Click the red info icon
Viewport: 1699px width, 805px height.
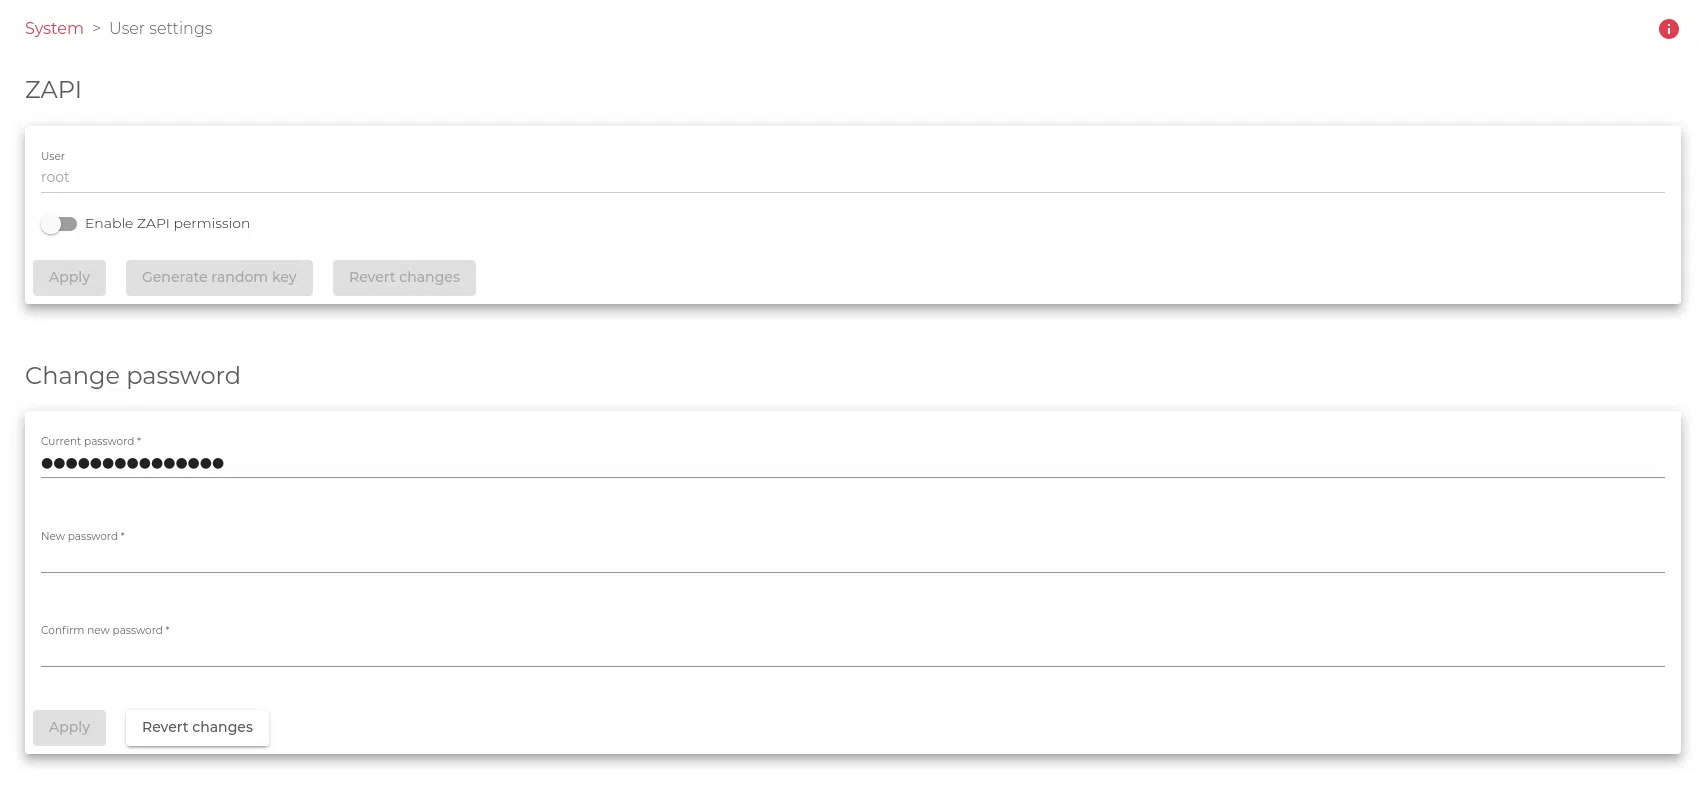click(1668, 29)
